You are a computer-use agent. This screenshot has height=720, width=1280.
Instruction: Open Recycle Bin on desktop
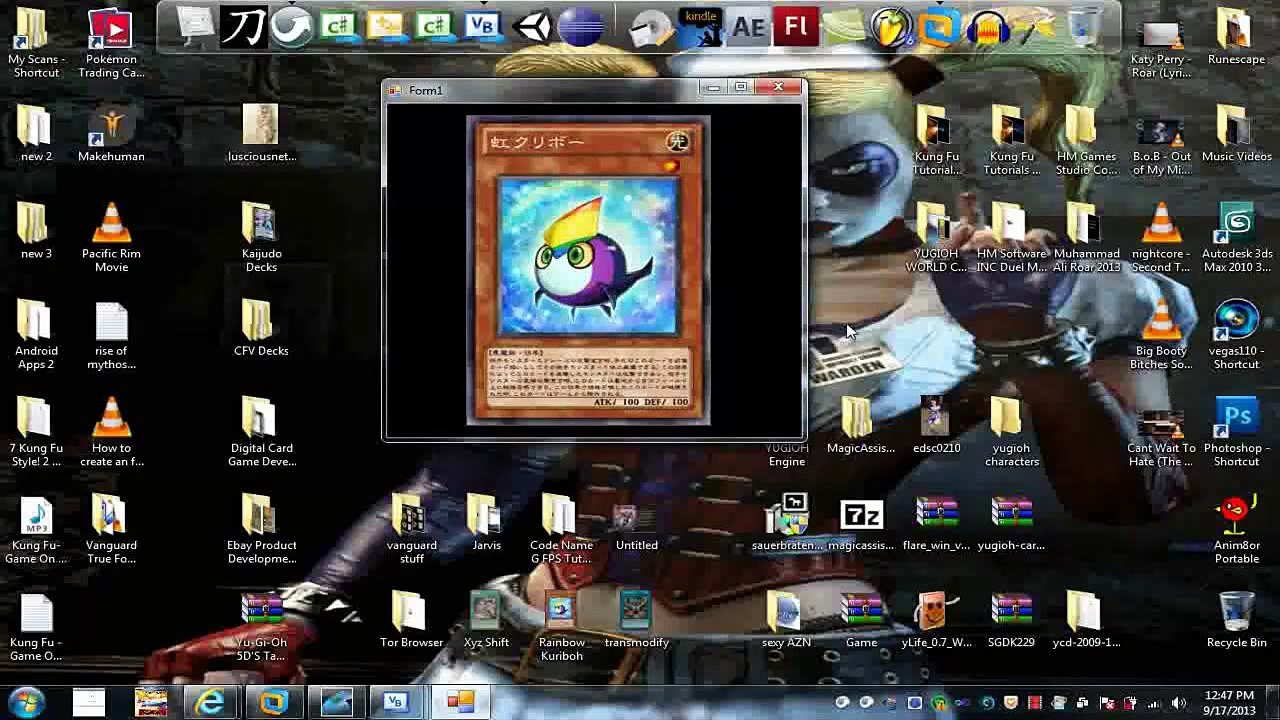(1237, 620)
